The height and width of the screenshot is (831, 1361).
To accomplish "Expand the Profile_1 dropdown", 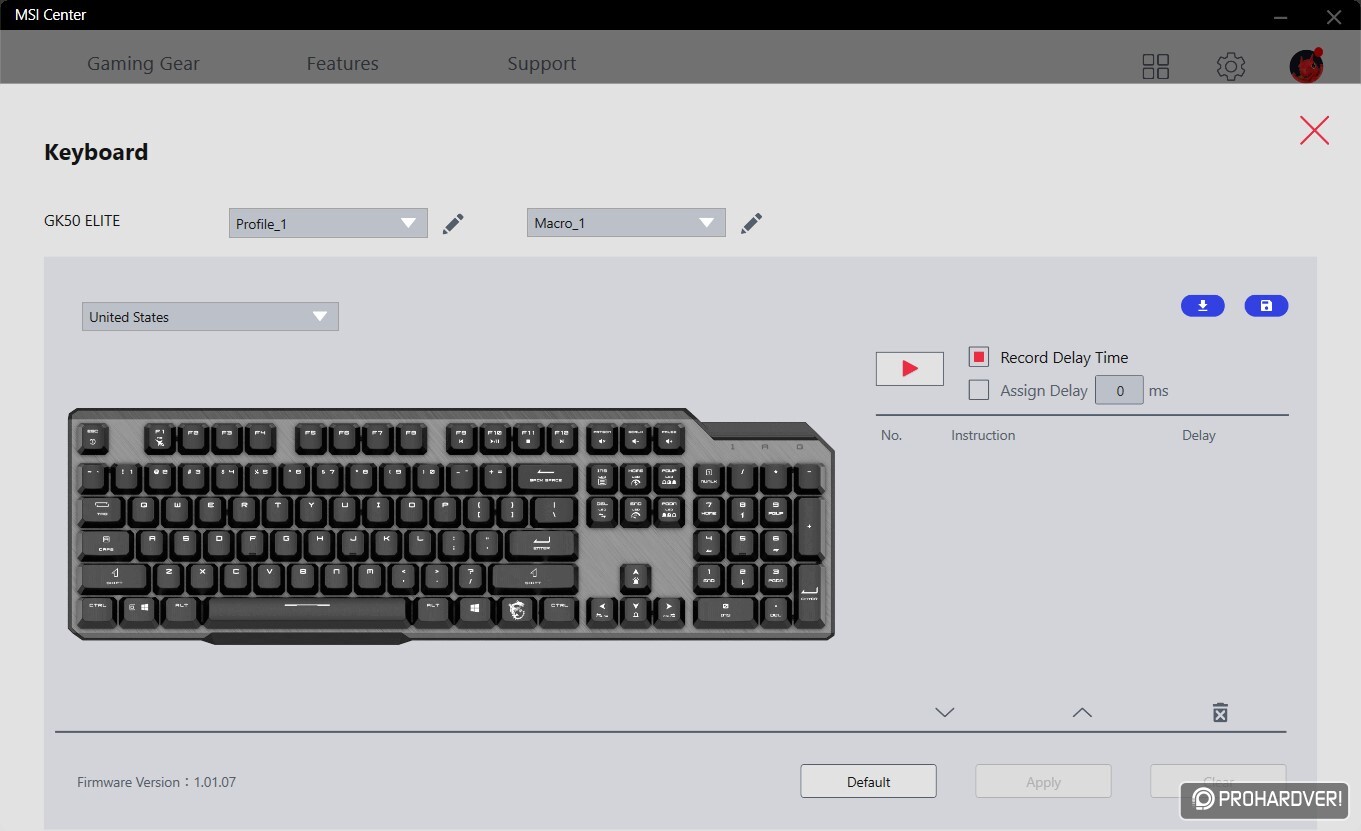I will tap(328, 223).
